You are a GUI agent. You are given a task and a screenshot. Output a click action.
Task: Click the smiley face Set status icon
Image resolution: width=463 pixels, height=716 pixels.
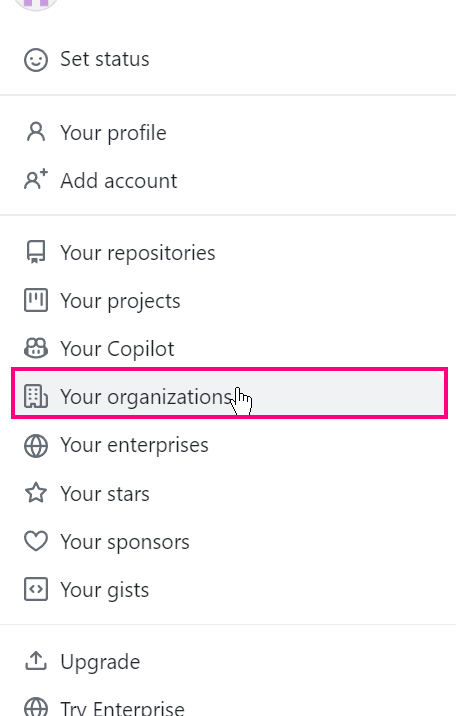36,60
